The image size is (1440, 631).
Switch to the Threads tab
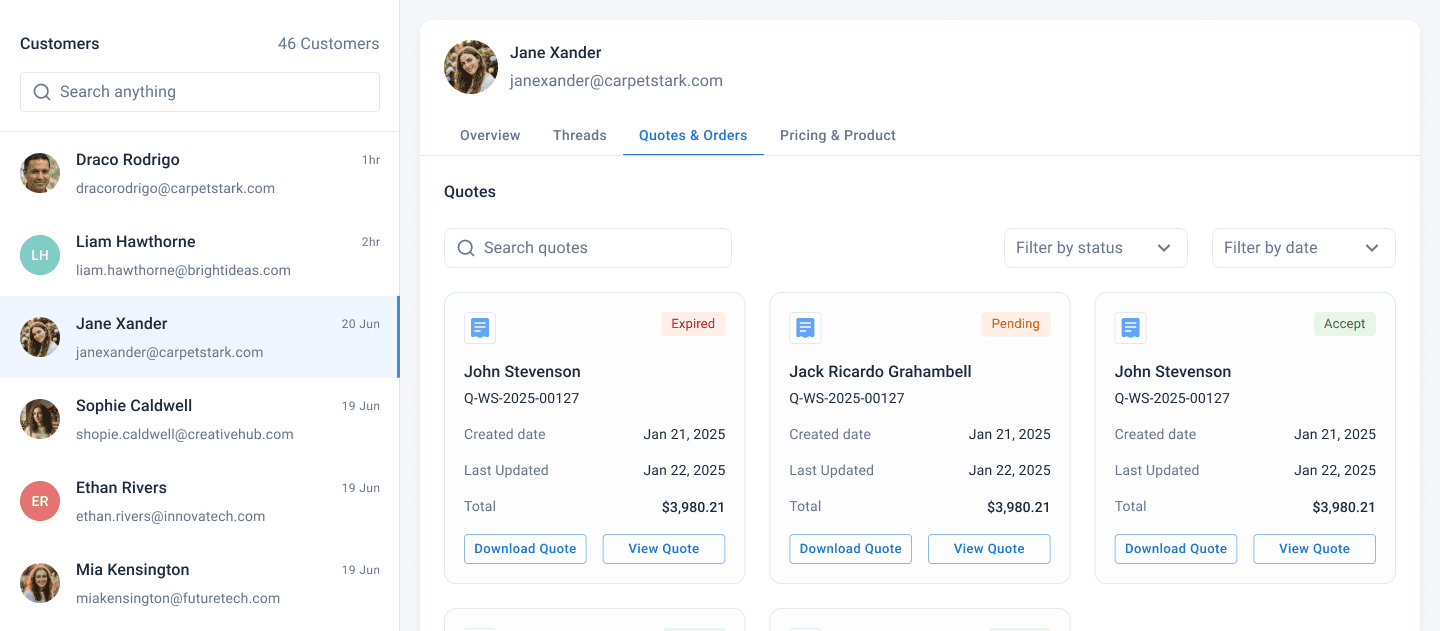click(580, 135)
